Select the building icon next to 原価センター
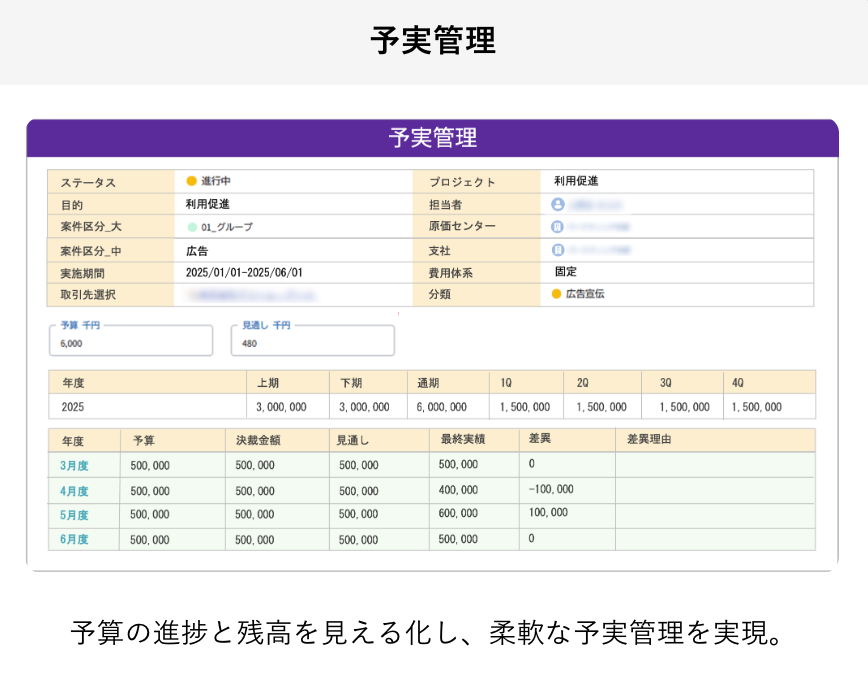Screen dimensions: 868x674 pyautogui.click(x=557, y=225)
